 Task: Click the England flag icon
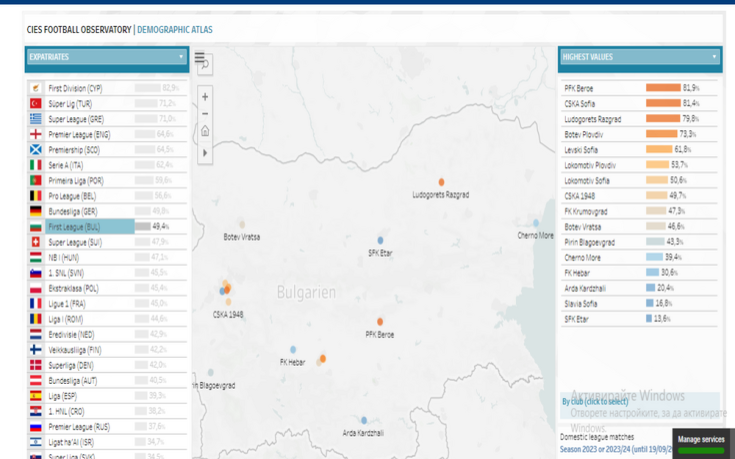pyautogui.click(x=36, y=134)
